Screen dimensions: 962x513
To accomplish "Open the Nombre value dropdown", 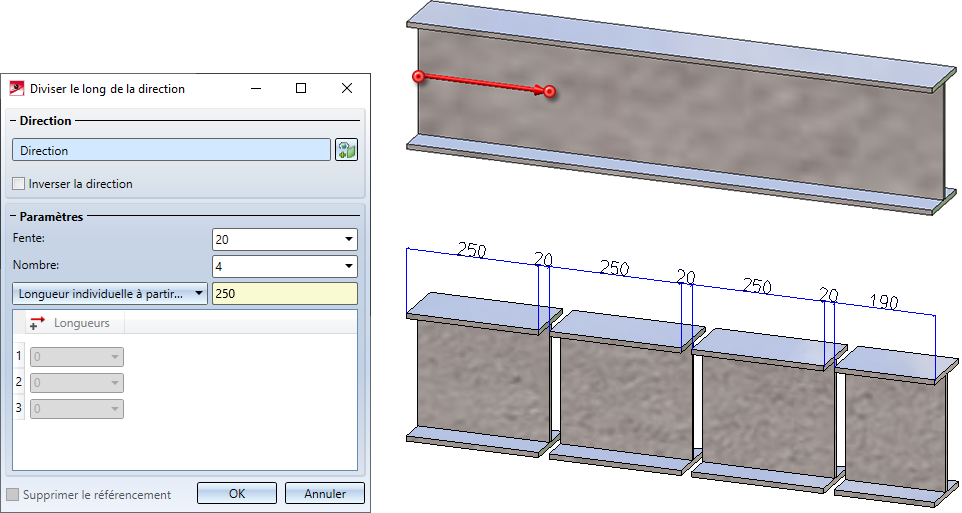I will click(348, 266).
